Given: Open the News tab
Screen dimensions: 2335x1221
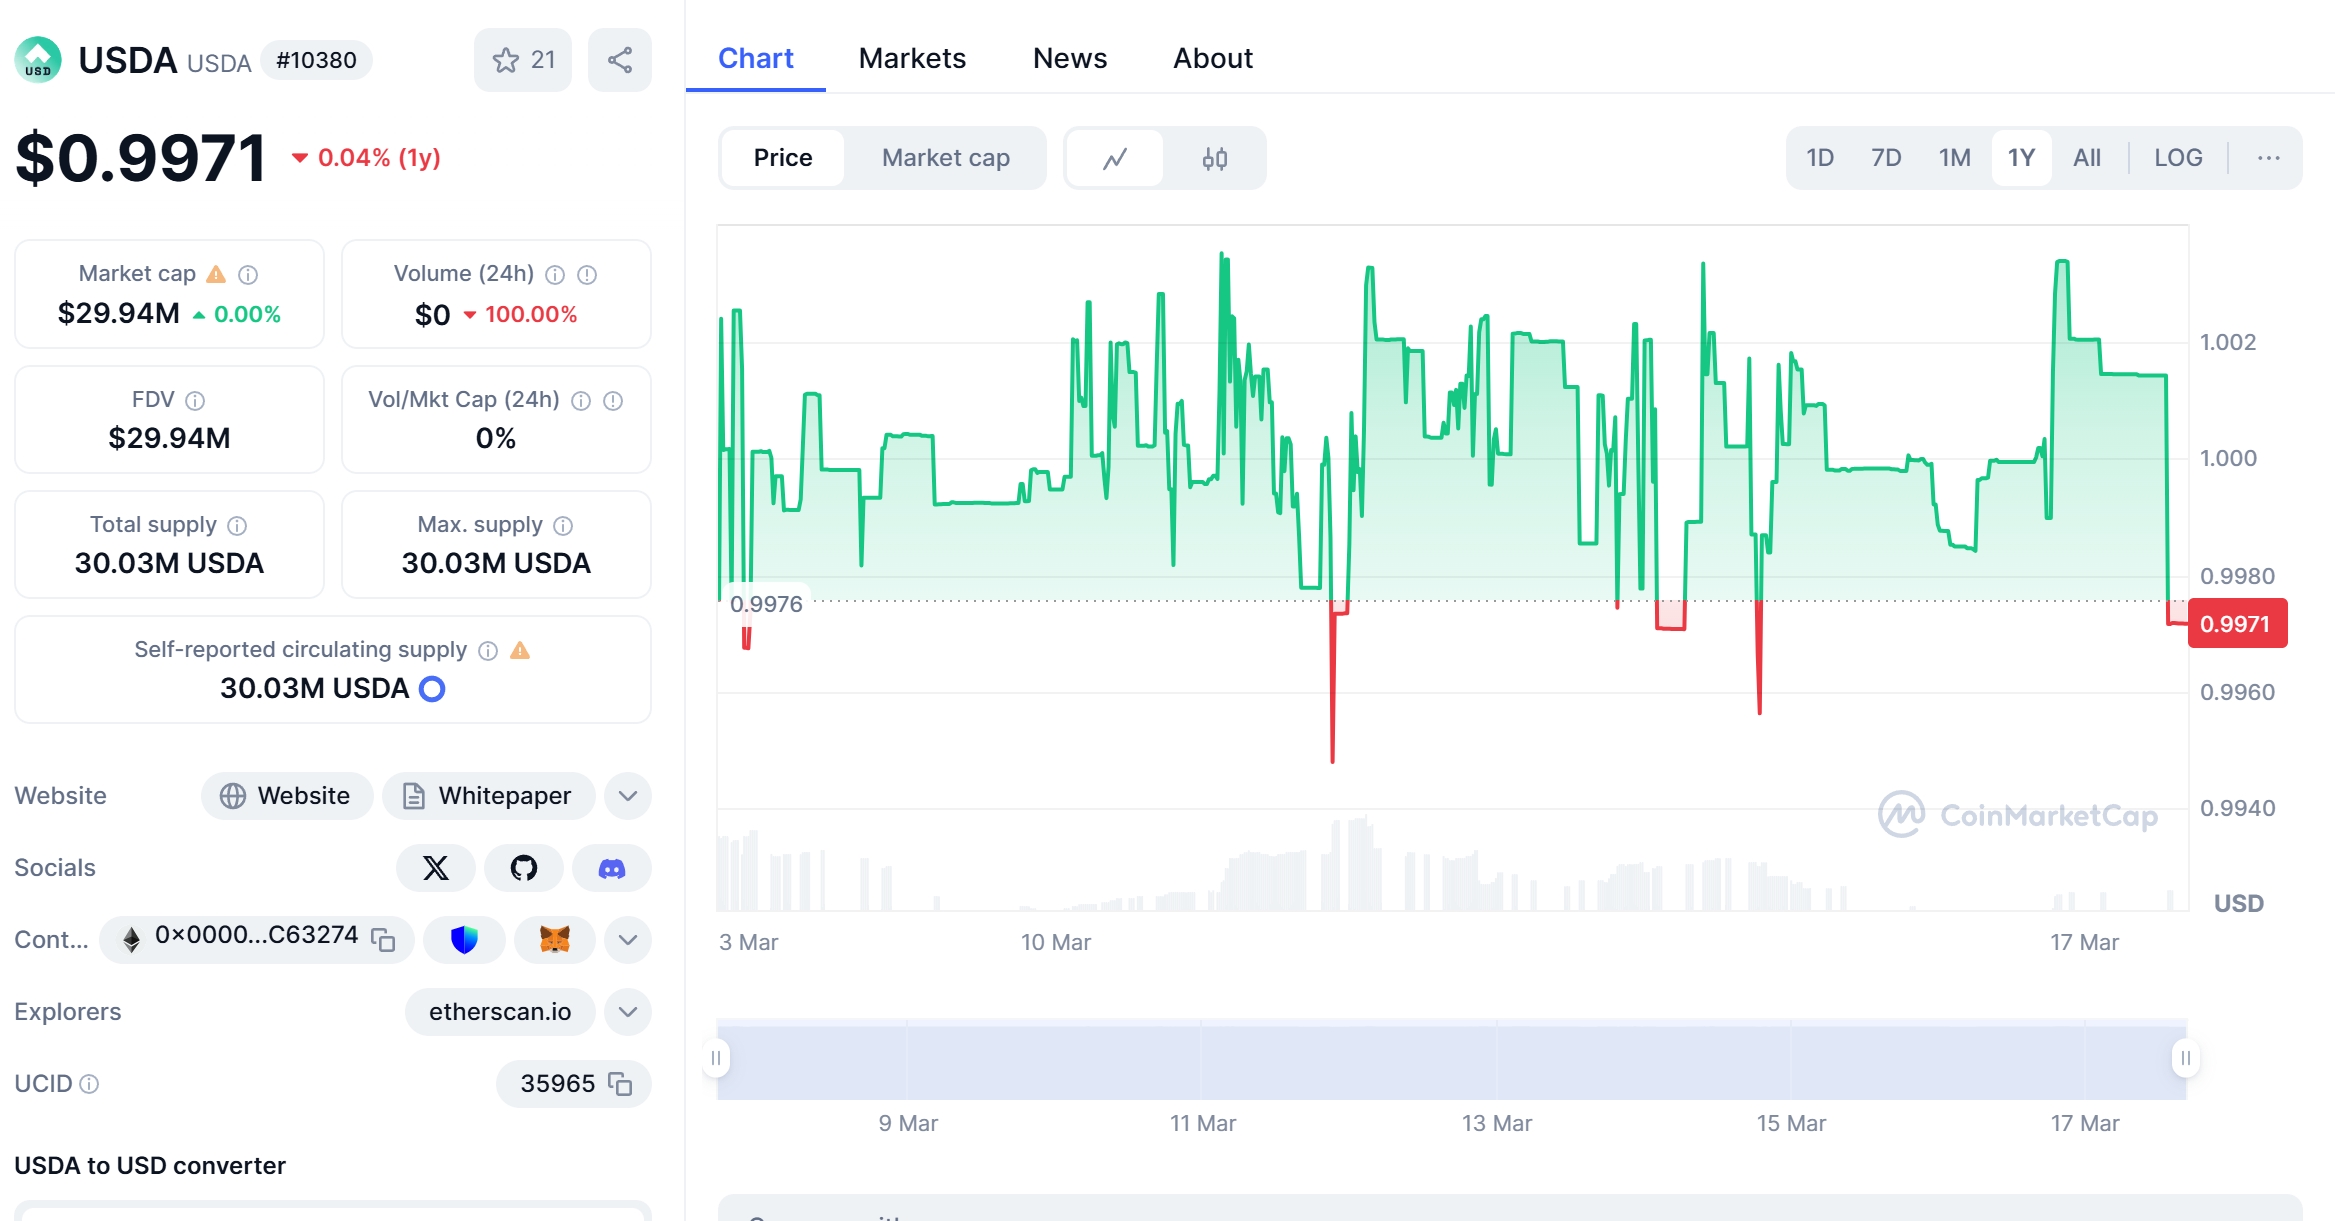Looking at the screenshot, I should tap(1070, 58).
